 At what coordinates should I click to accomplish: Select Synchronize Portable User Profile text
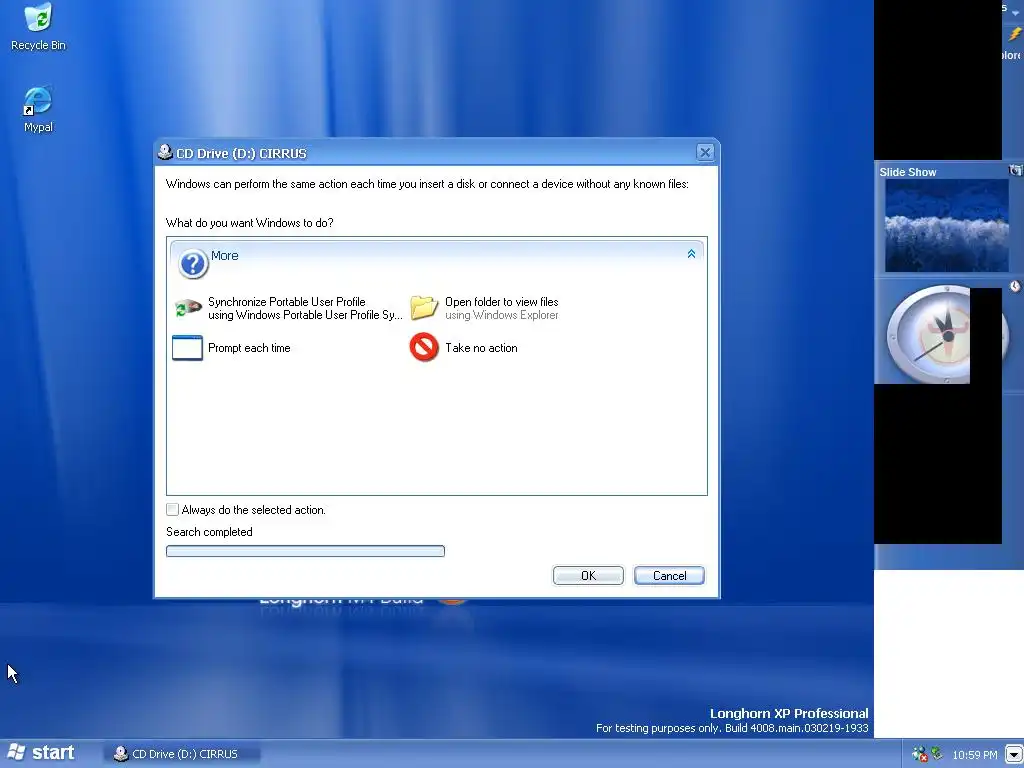coord(305,308)
